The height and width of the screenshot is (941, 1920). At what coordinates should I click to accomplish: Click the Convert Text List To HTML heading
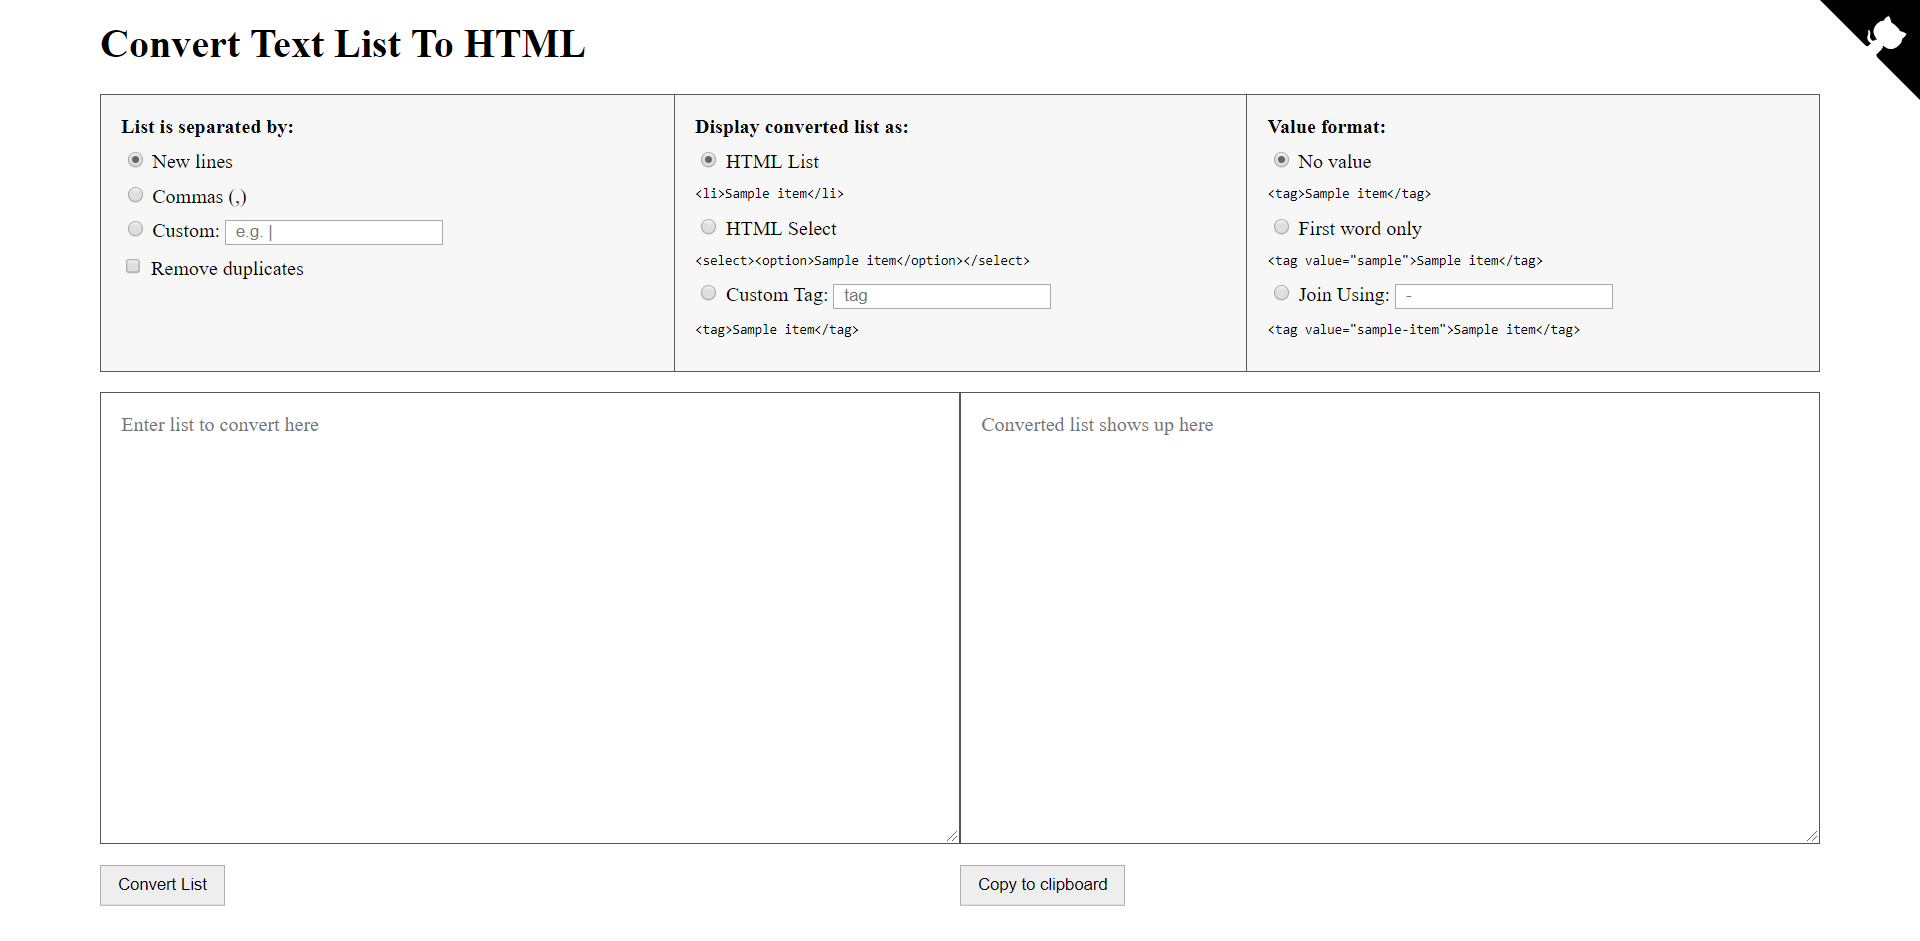(x=342, y=44)
